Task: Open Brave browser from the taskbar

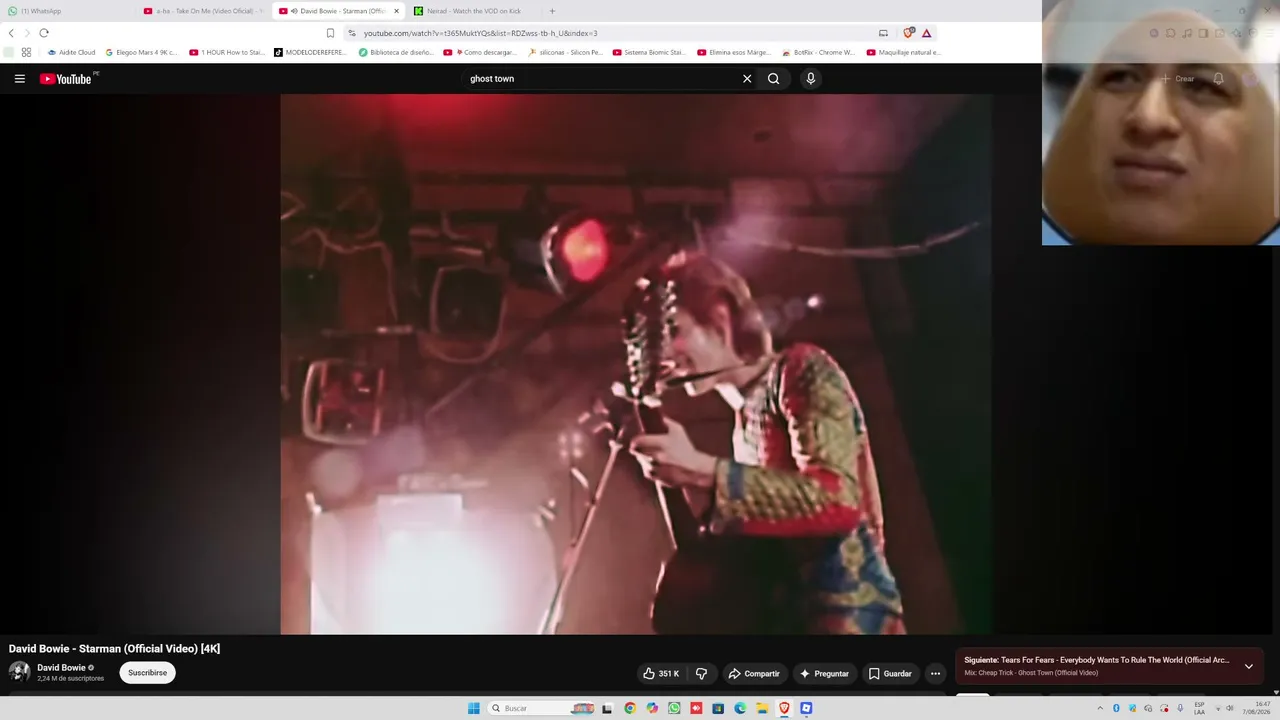Action: click(x=784, y=708)
